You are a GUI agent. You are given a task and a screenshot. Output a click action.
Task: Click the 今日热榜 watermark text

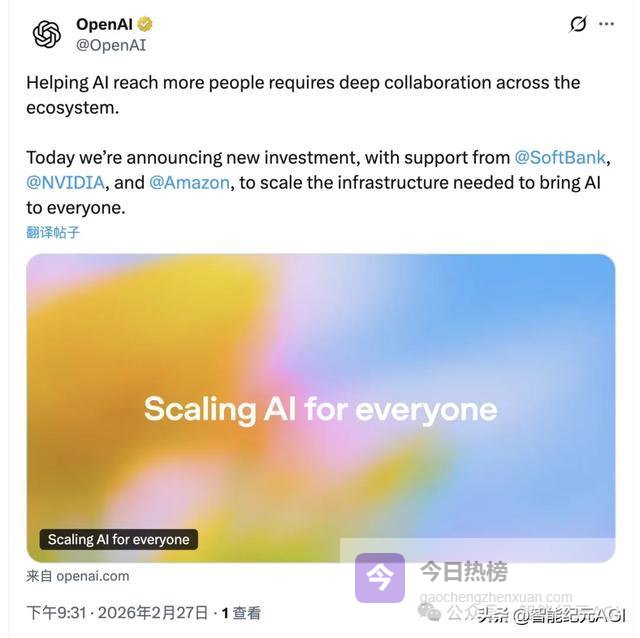point(464,571)
